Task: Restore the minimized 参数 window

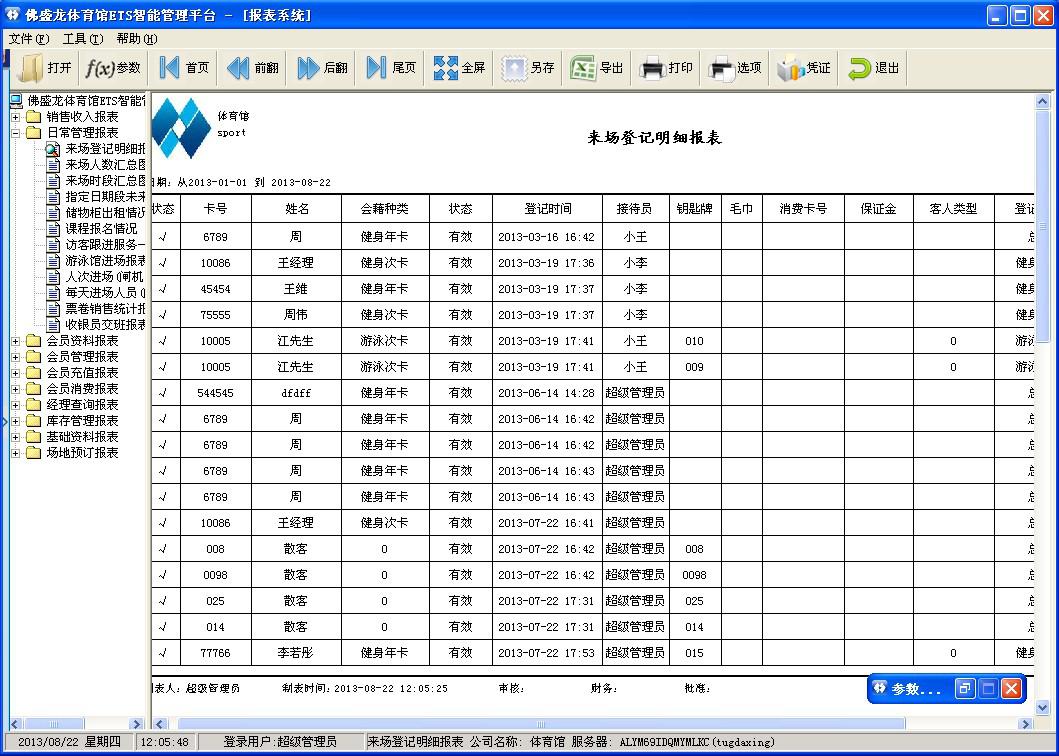Action: [x=964, y=688]
